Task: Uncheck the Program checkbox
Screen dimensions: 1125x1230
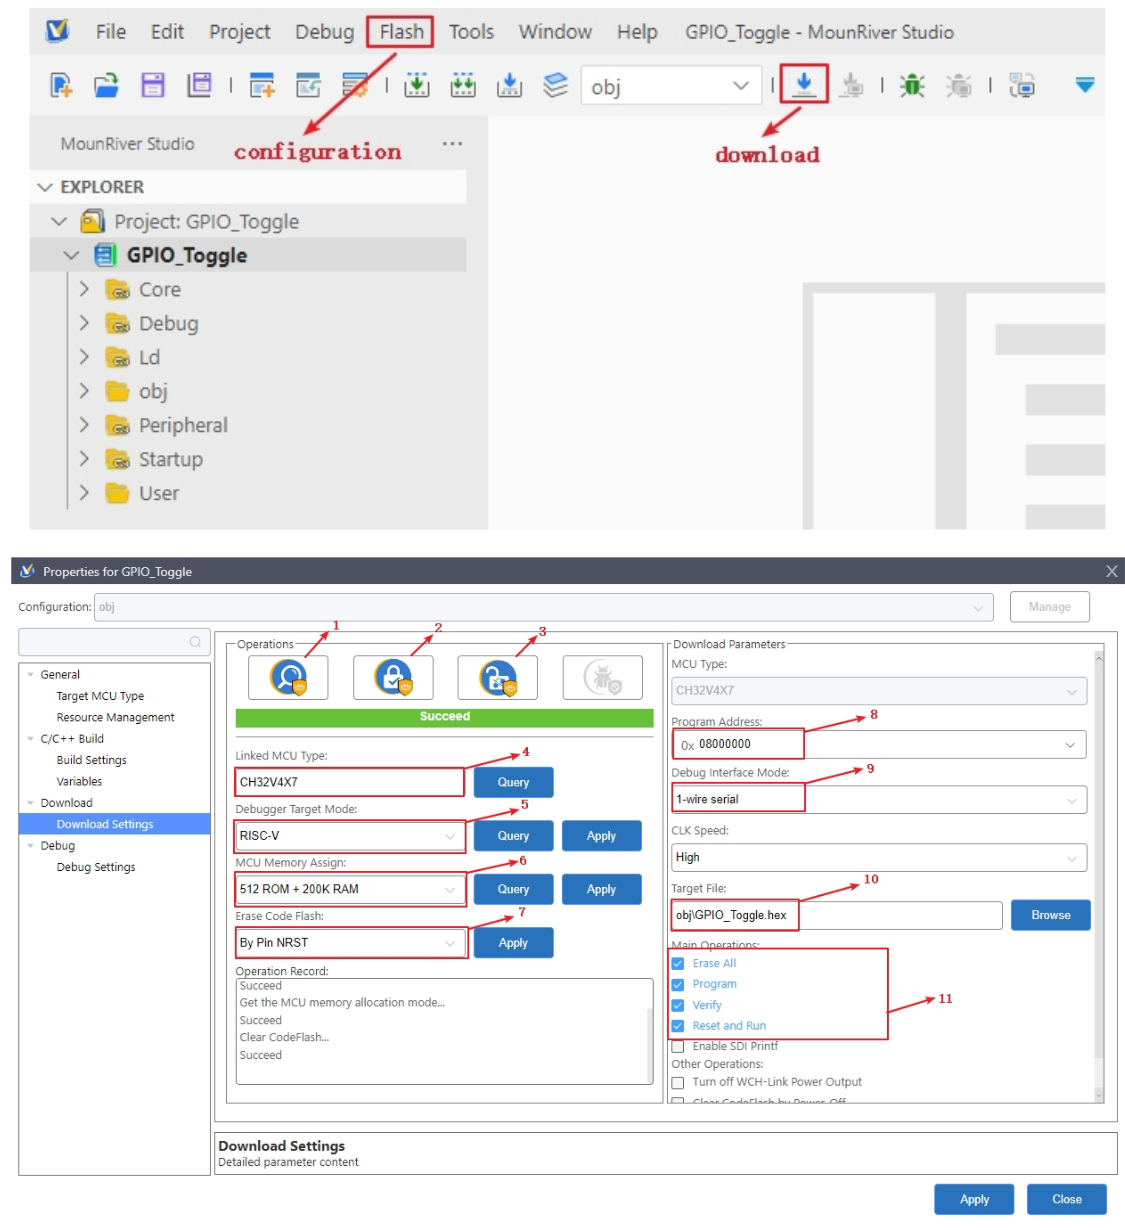Action: point(678,984)
